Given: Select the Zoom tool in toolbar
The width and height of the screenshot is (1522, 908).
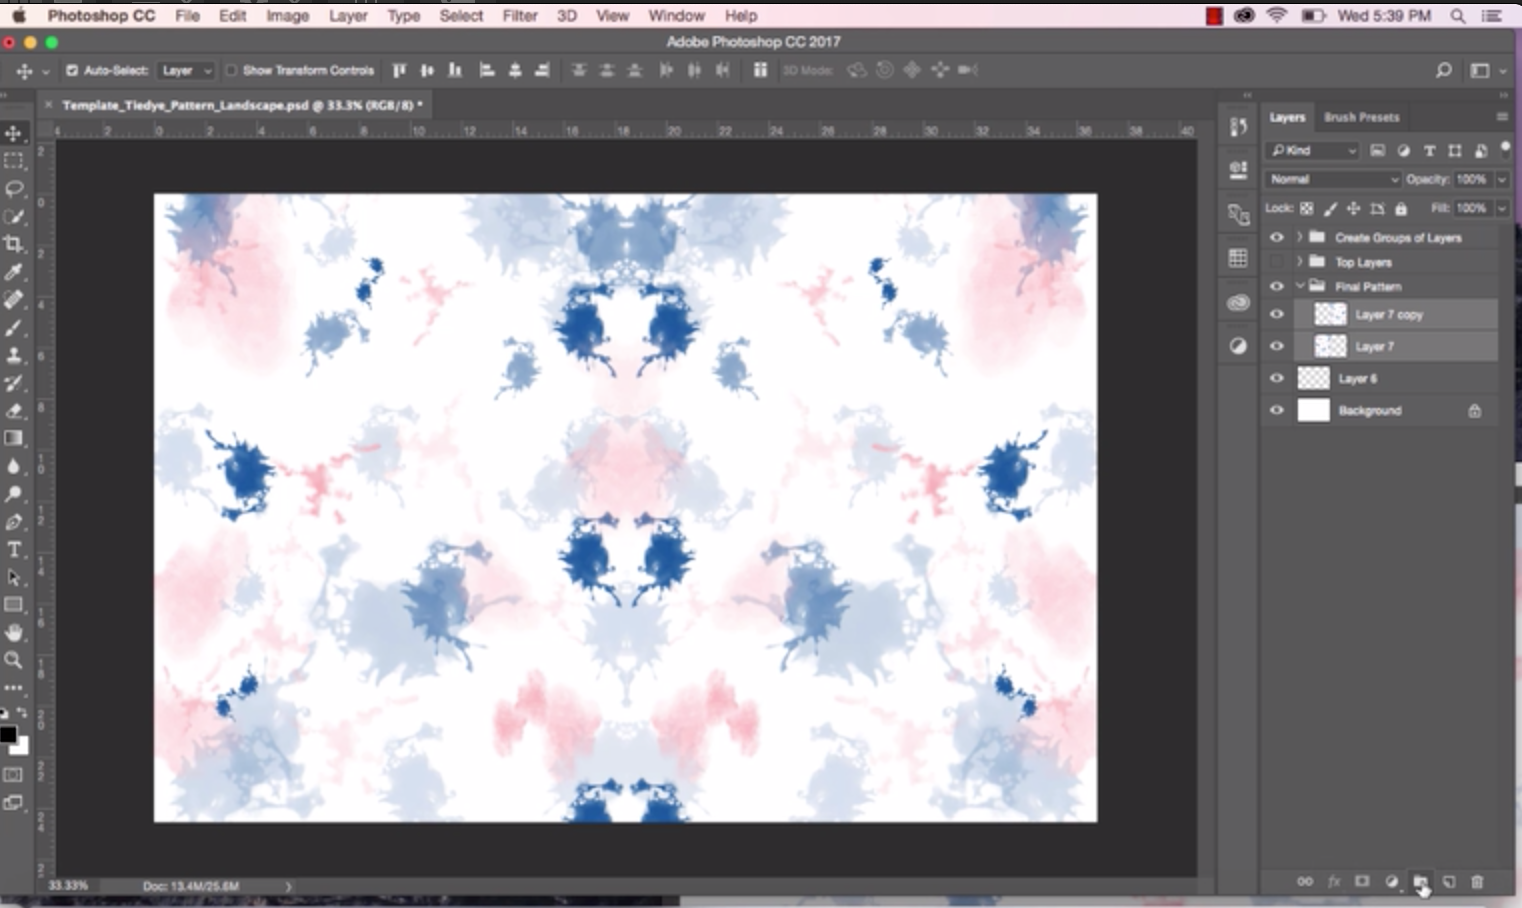Looking at the screenshot, I should [x=14, y=660].
